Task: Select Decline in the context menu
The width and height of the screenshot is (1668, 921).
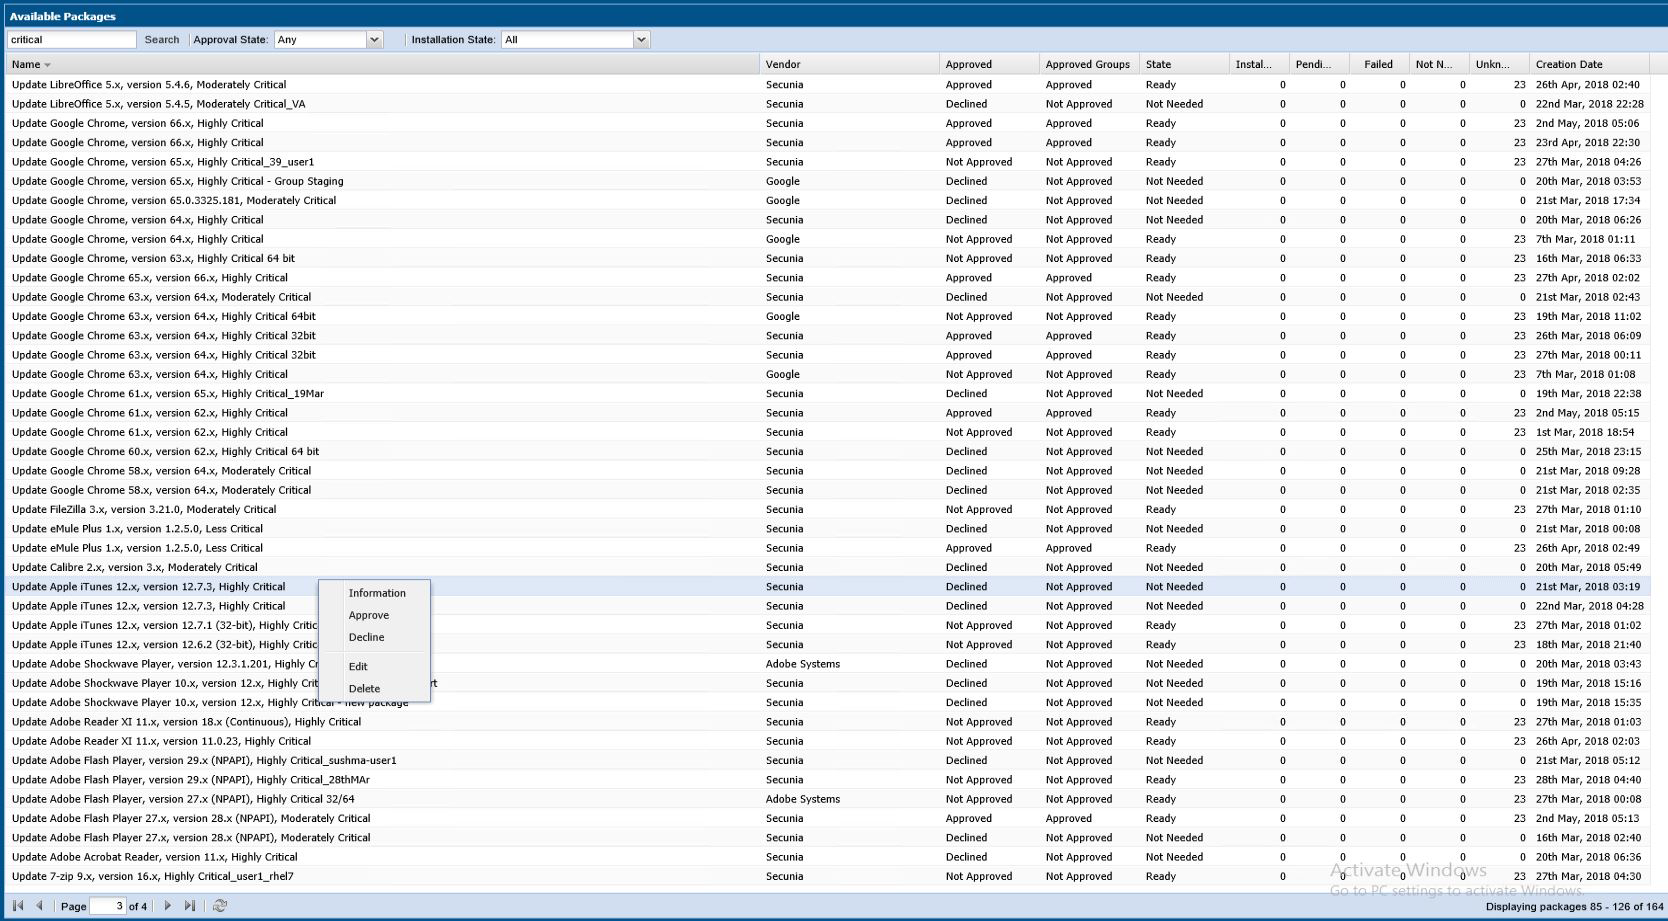Action: [366, 637]
